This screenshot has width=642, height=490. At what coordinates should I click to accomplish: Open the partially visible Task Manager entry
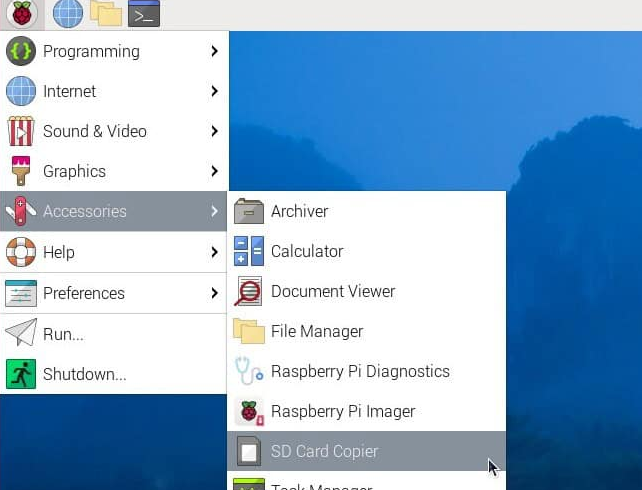(321, 484)
